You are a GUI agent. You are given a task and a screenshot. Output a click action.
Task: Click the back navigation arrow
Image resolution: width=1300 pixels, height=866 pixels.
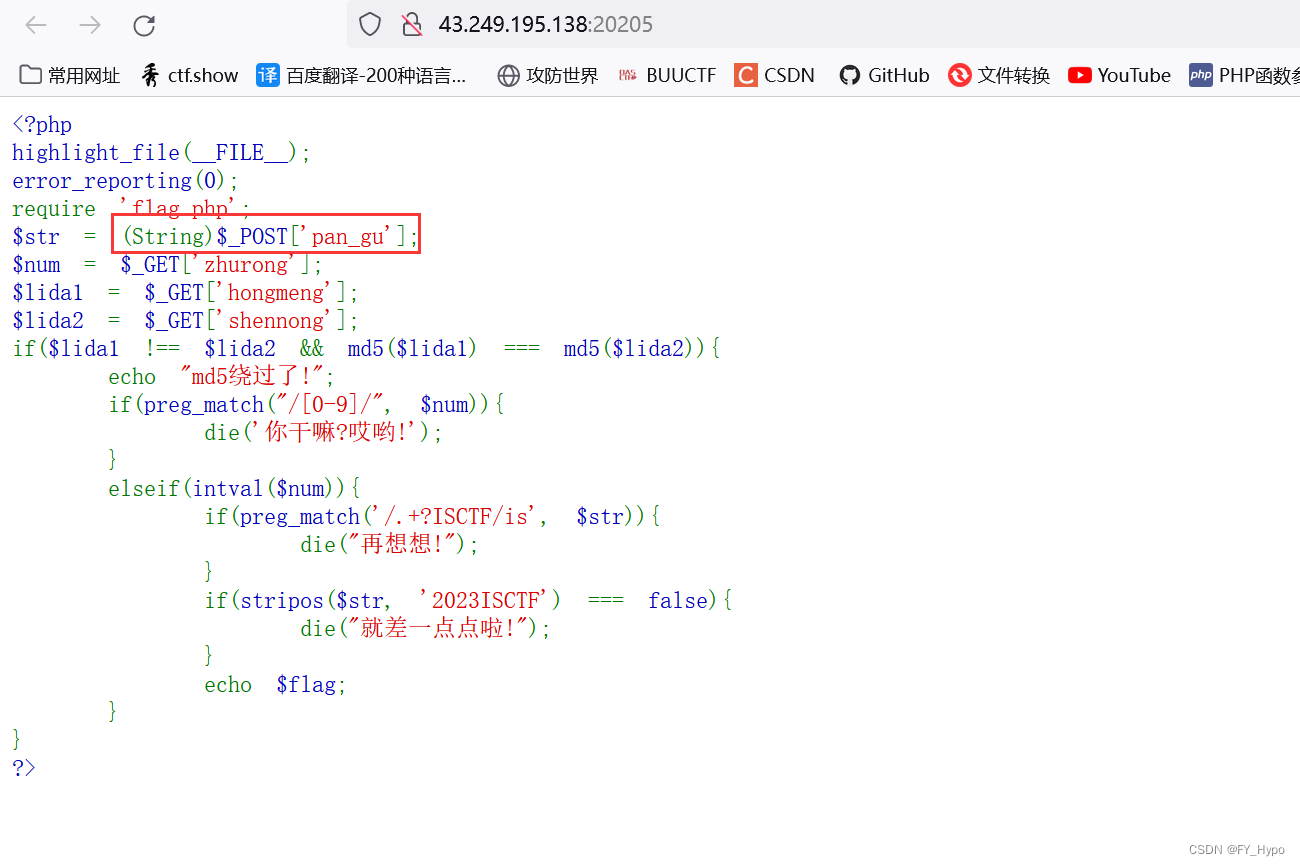coord(36,25)
